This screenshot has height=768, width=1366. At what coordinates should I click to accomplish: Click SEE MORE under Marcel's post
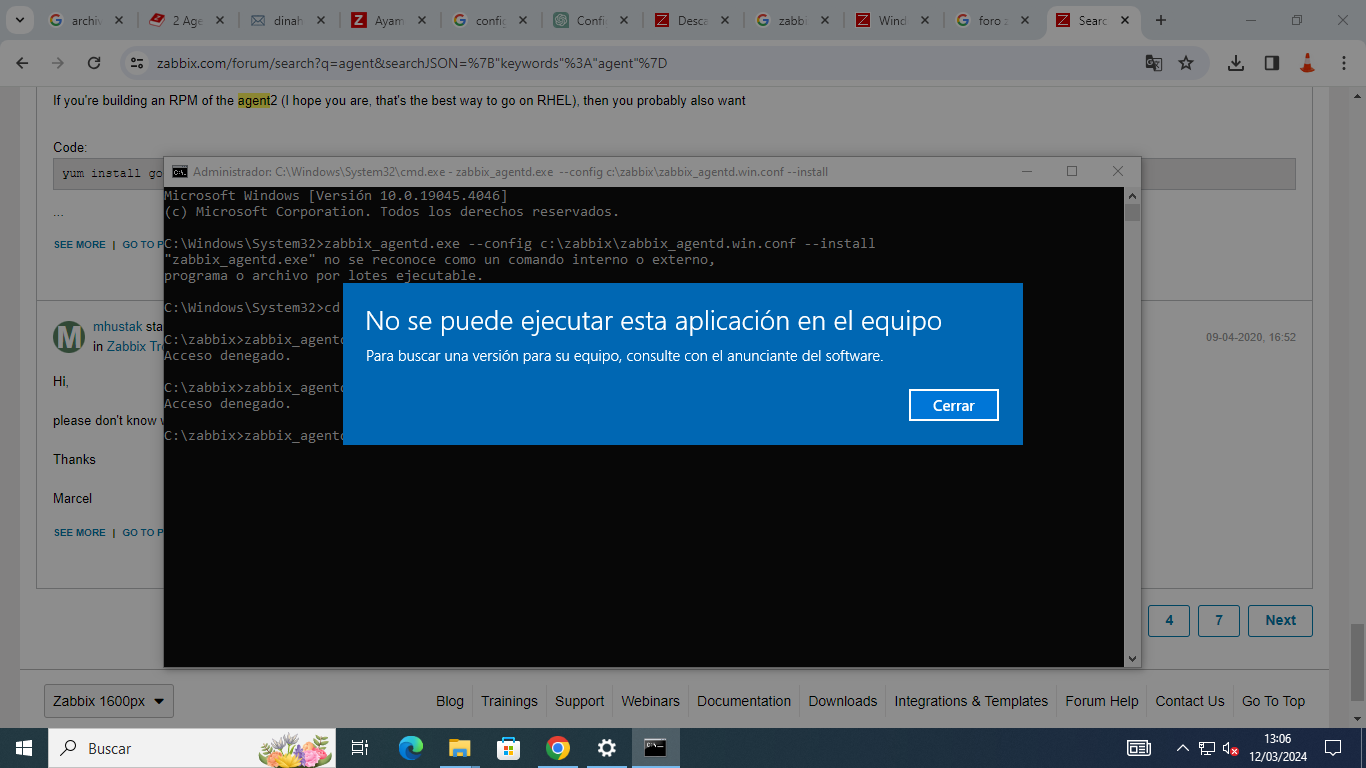(79, 533)
